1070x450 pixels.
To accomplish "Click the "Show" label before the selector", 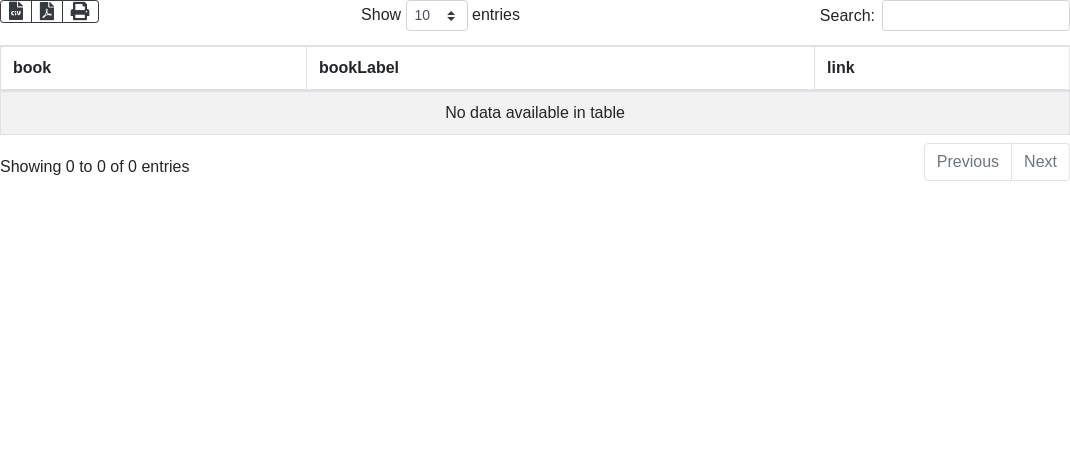I will [380, 15].
